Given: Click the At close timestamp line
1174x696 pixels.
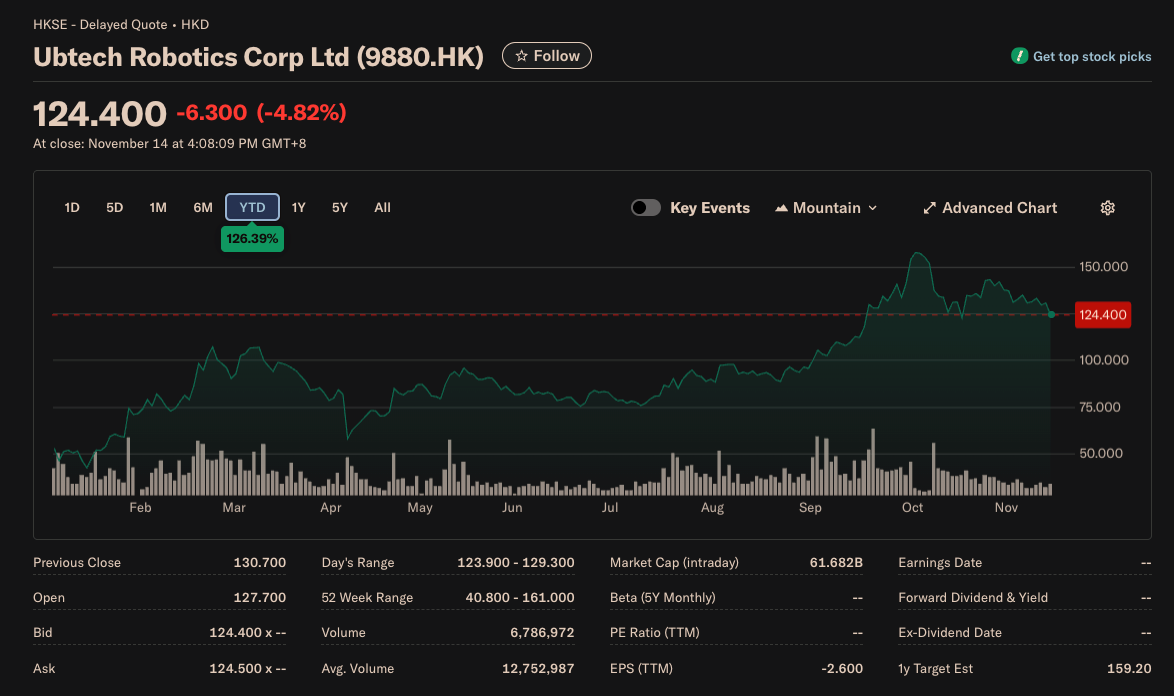Looking at the screenshot, I should 169,144.
